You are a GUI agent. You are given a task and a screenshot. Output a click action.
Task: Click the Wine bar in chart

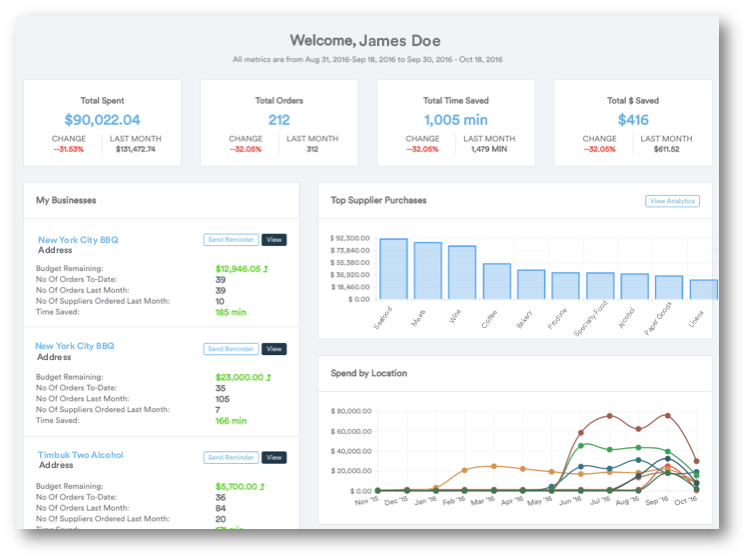tap(462, 273)
